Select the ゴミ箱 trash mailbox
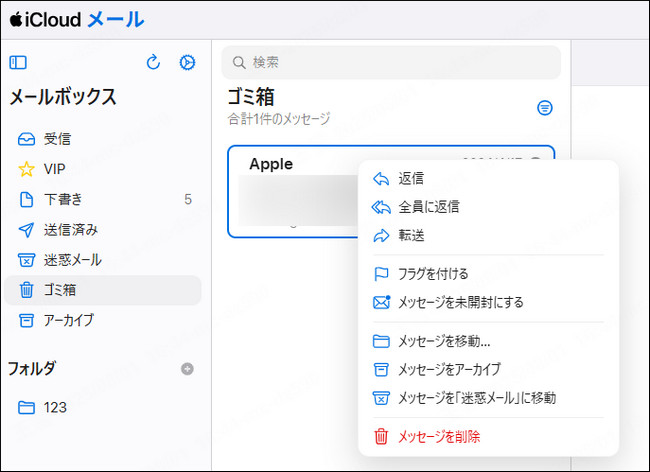This screenshot has width=650, height=472. [102, 290]
